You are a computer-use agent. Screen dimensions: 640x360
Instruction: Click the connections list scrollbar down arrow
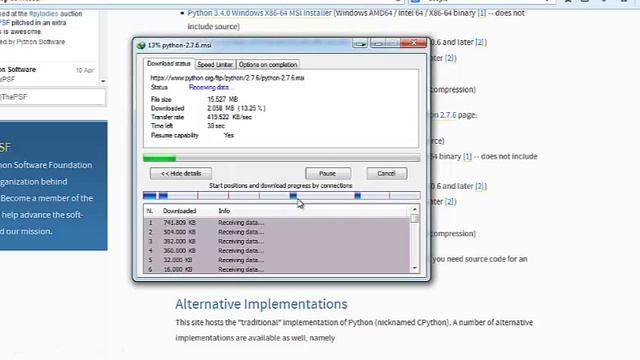pos(415,268)
